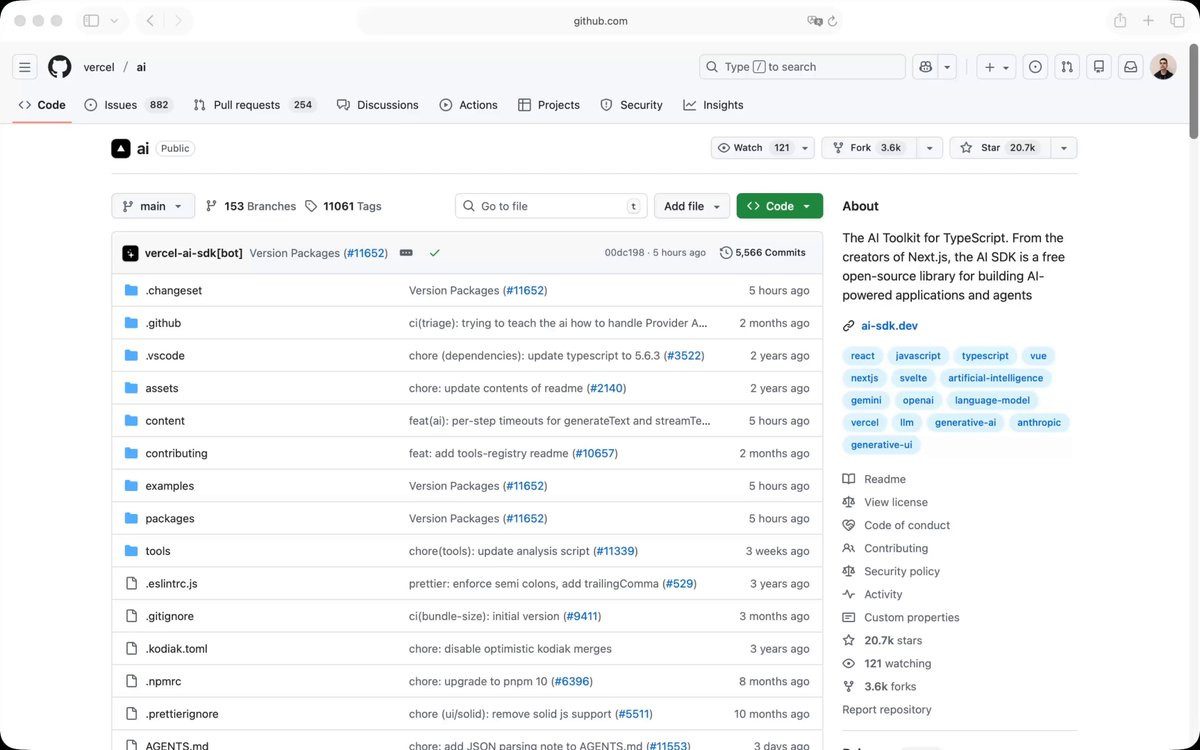Open the Copilot chat icon
Viewport: 1200px width, 750px height.
click(926, 67)
